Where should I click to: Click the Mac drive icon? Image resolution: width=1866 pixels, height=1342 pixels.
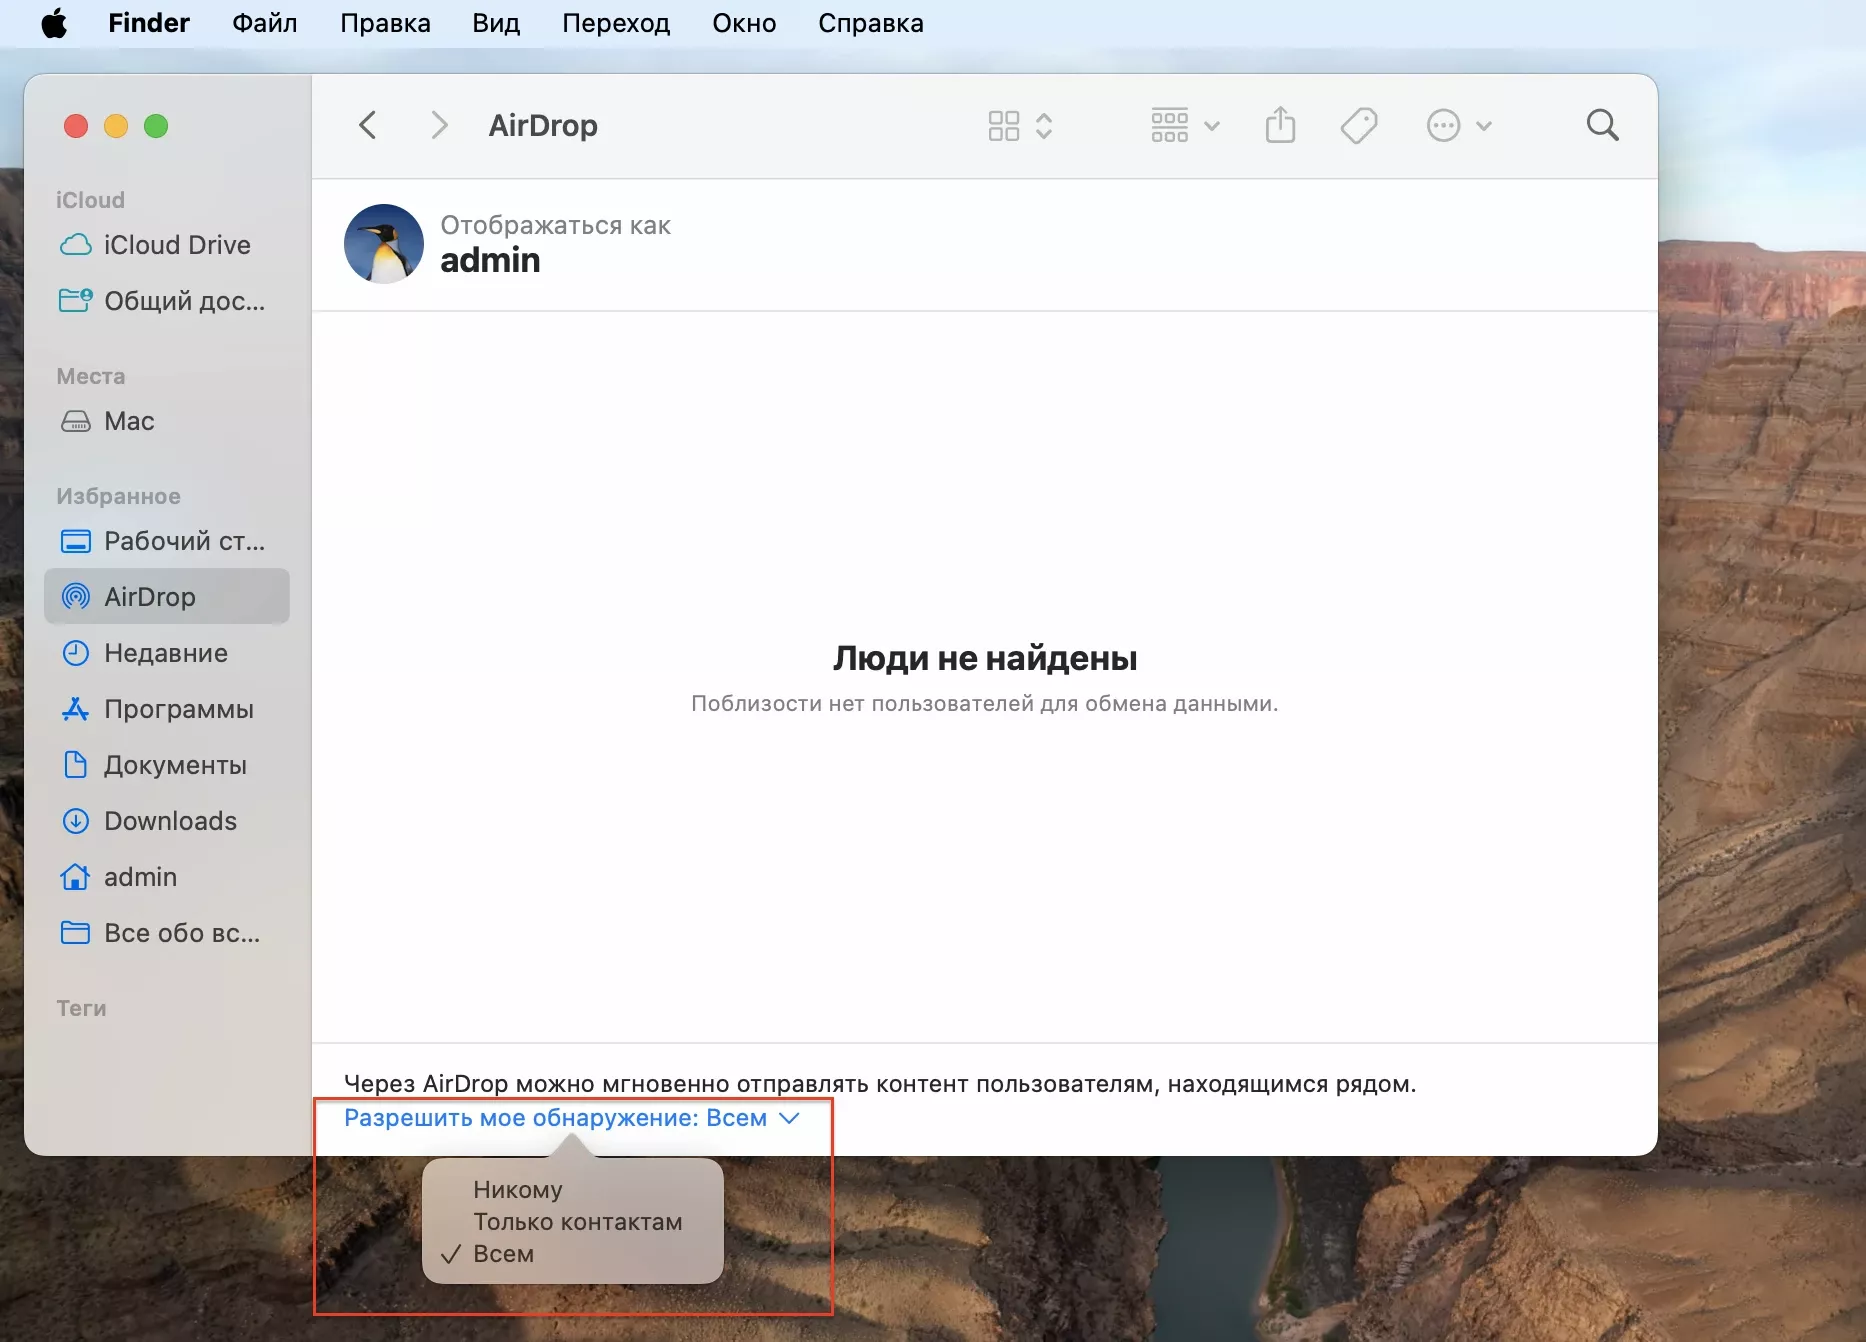(76, 421)
